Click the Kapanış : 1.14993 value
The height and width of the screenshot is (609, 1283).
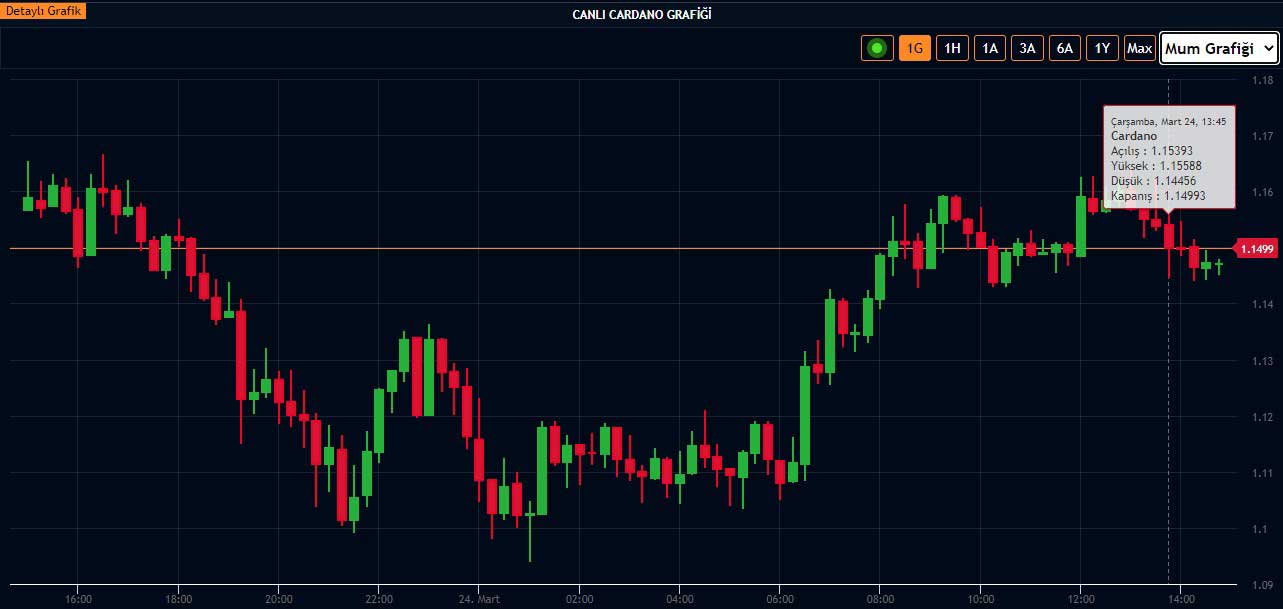coord(1157,197)
